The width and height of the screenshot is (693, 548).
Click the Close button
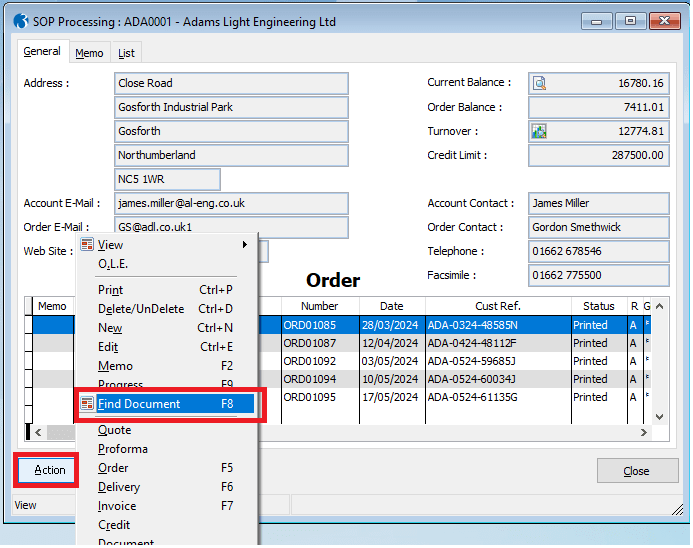pos(636,471)
